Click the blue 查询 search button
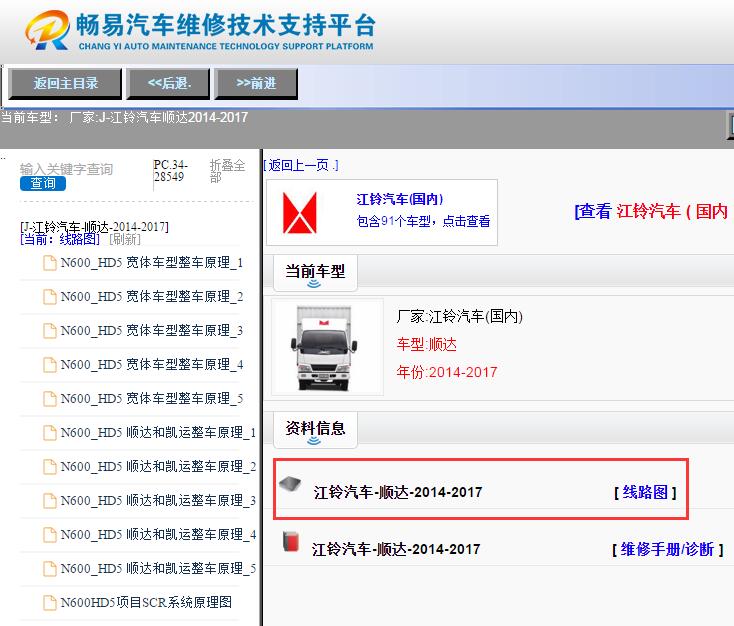Image resolution: width=734 pixels, height=626 pixels. pyautogui.click(x=43, y=183)
